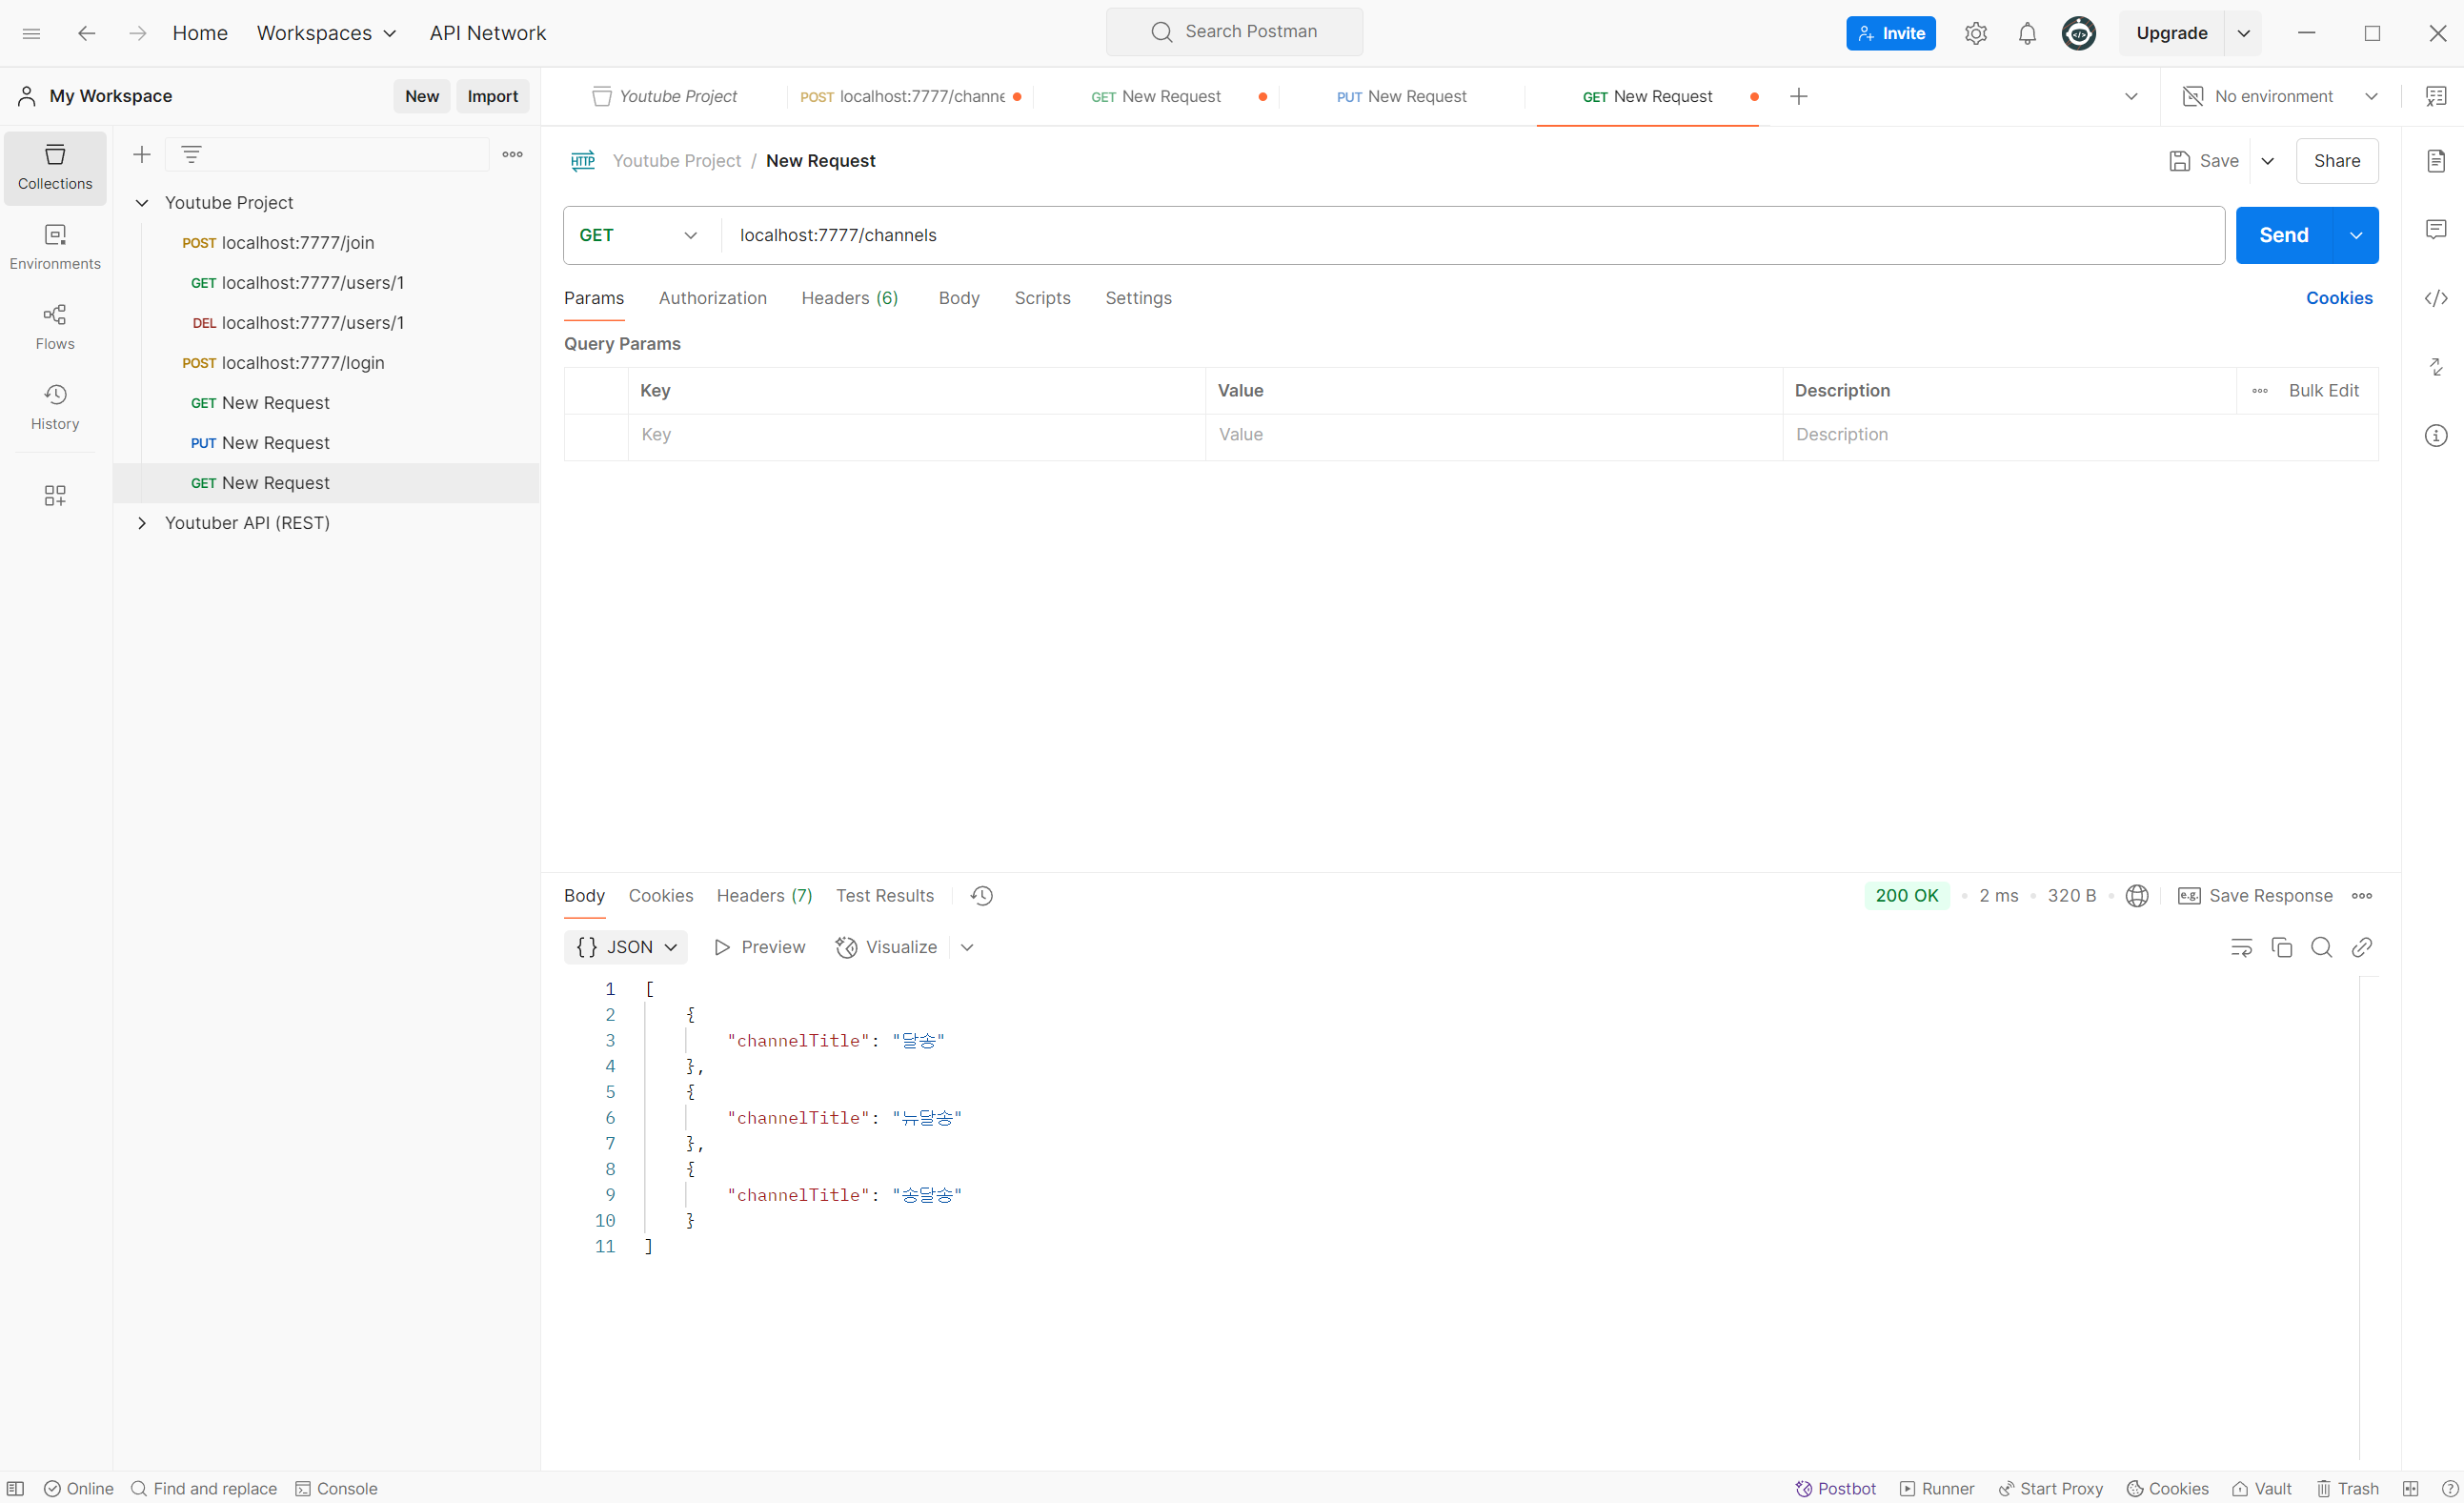
Task: Open the settings gear icon
Action: point(1975,33)
